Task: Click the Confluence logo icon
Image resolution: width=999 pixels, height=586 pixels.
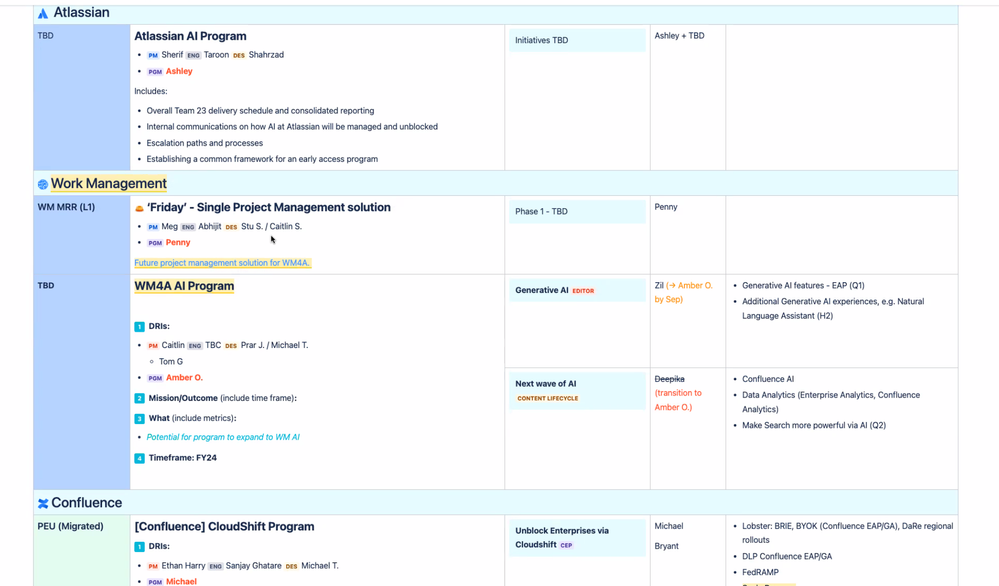Action: (x=43, y=503)
